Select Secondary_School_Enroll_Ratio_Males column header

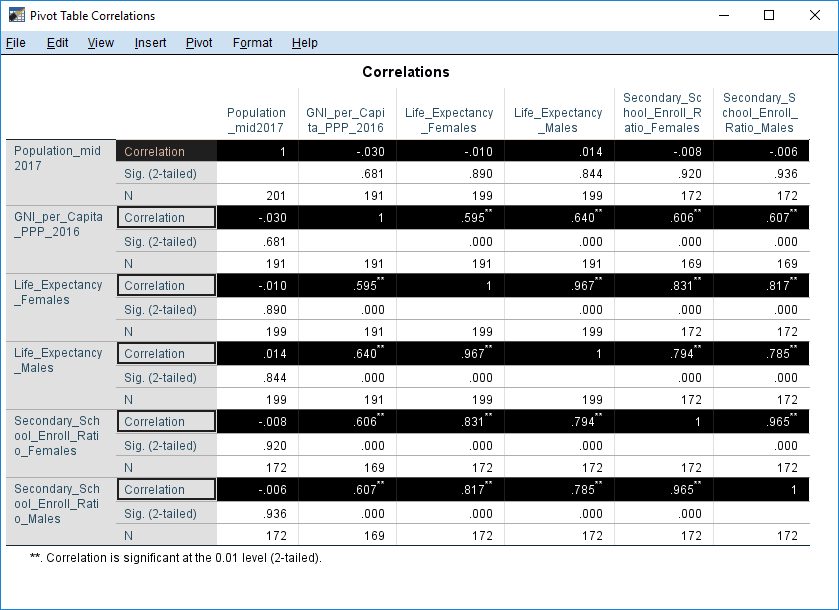(x=760, y=113)
